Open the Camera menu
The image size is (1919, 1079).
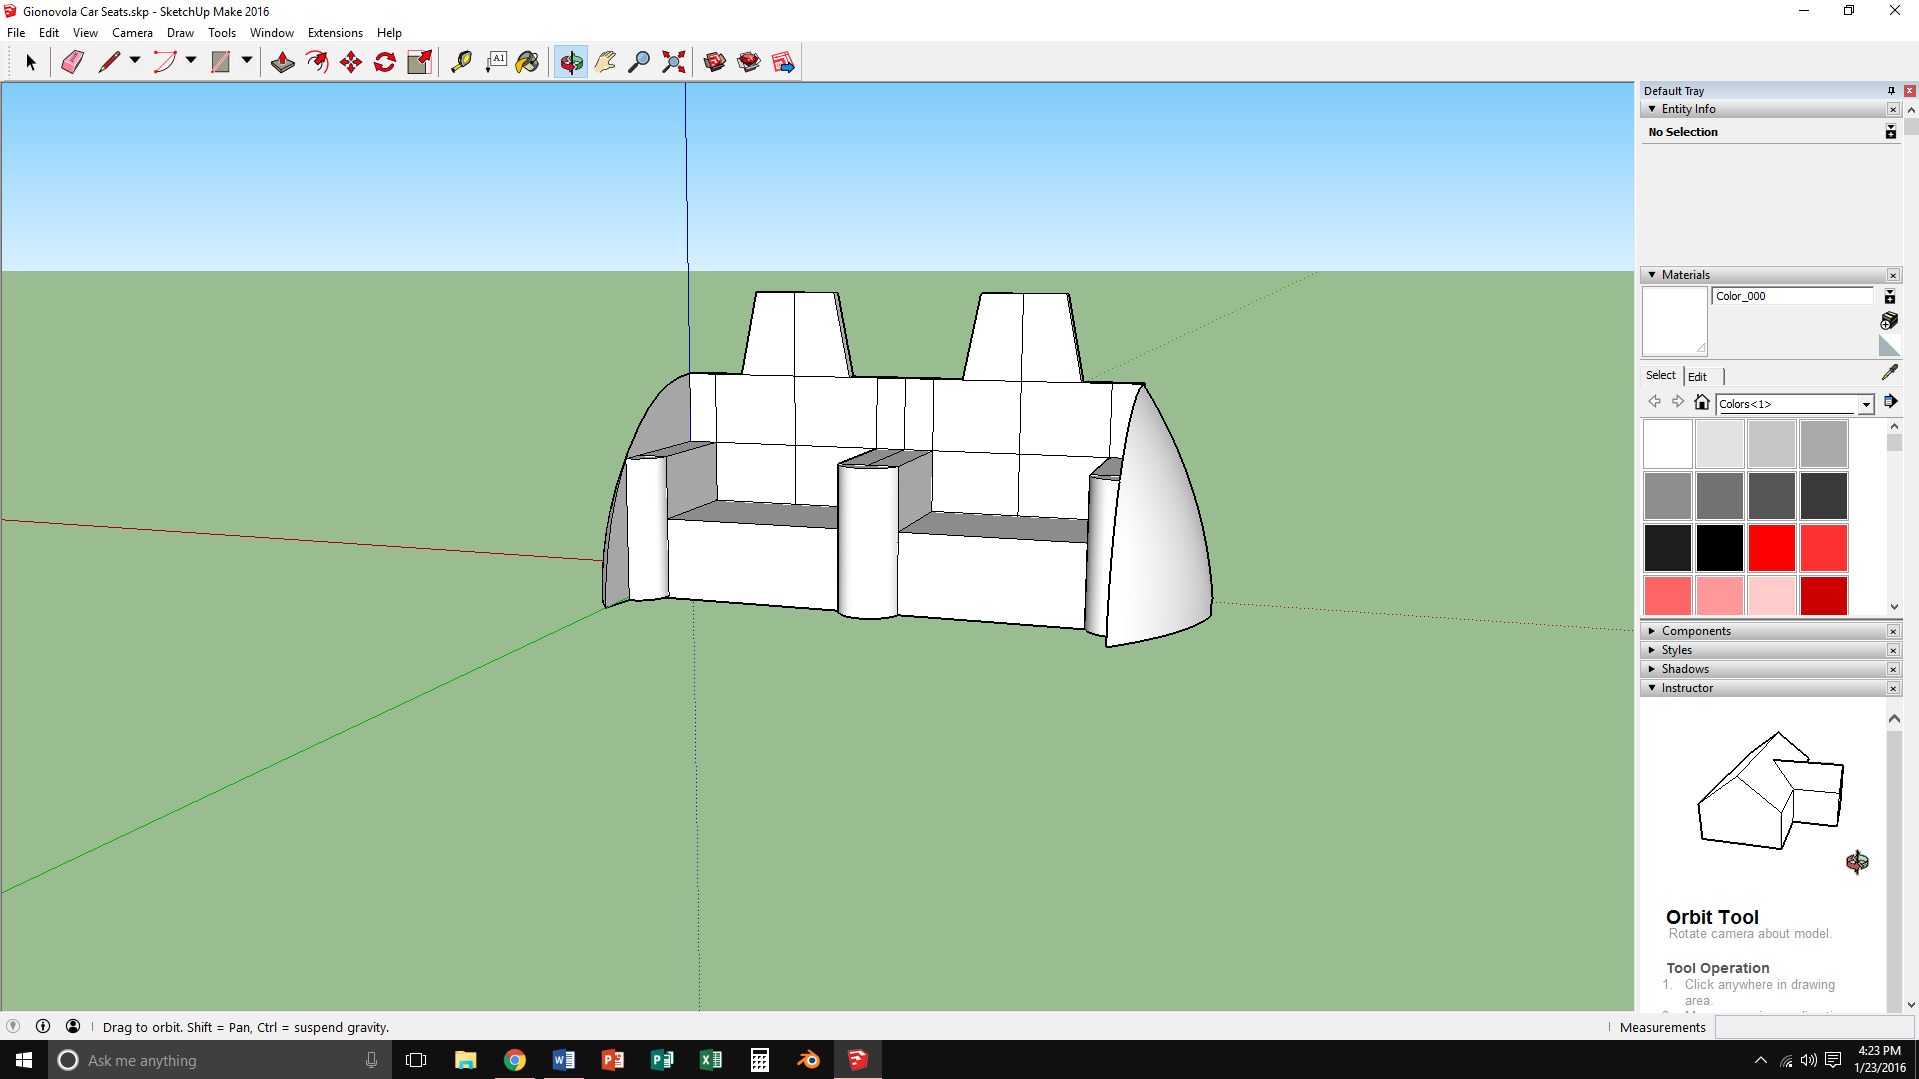point(132,33)
